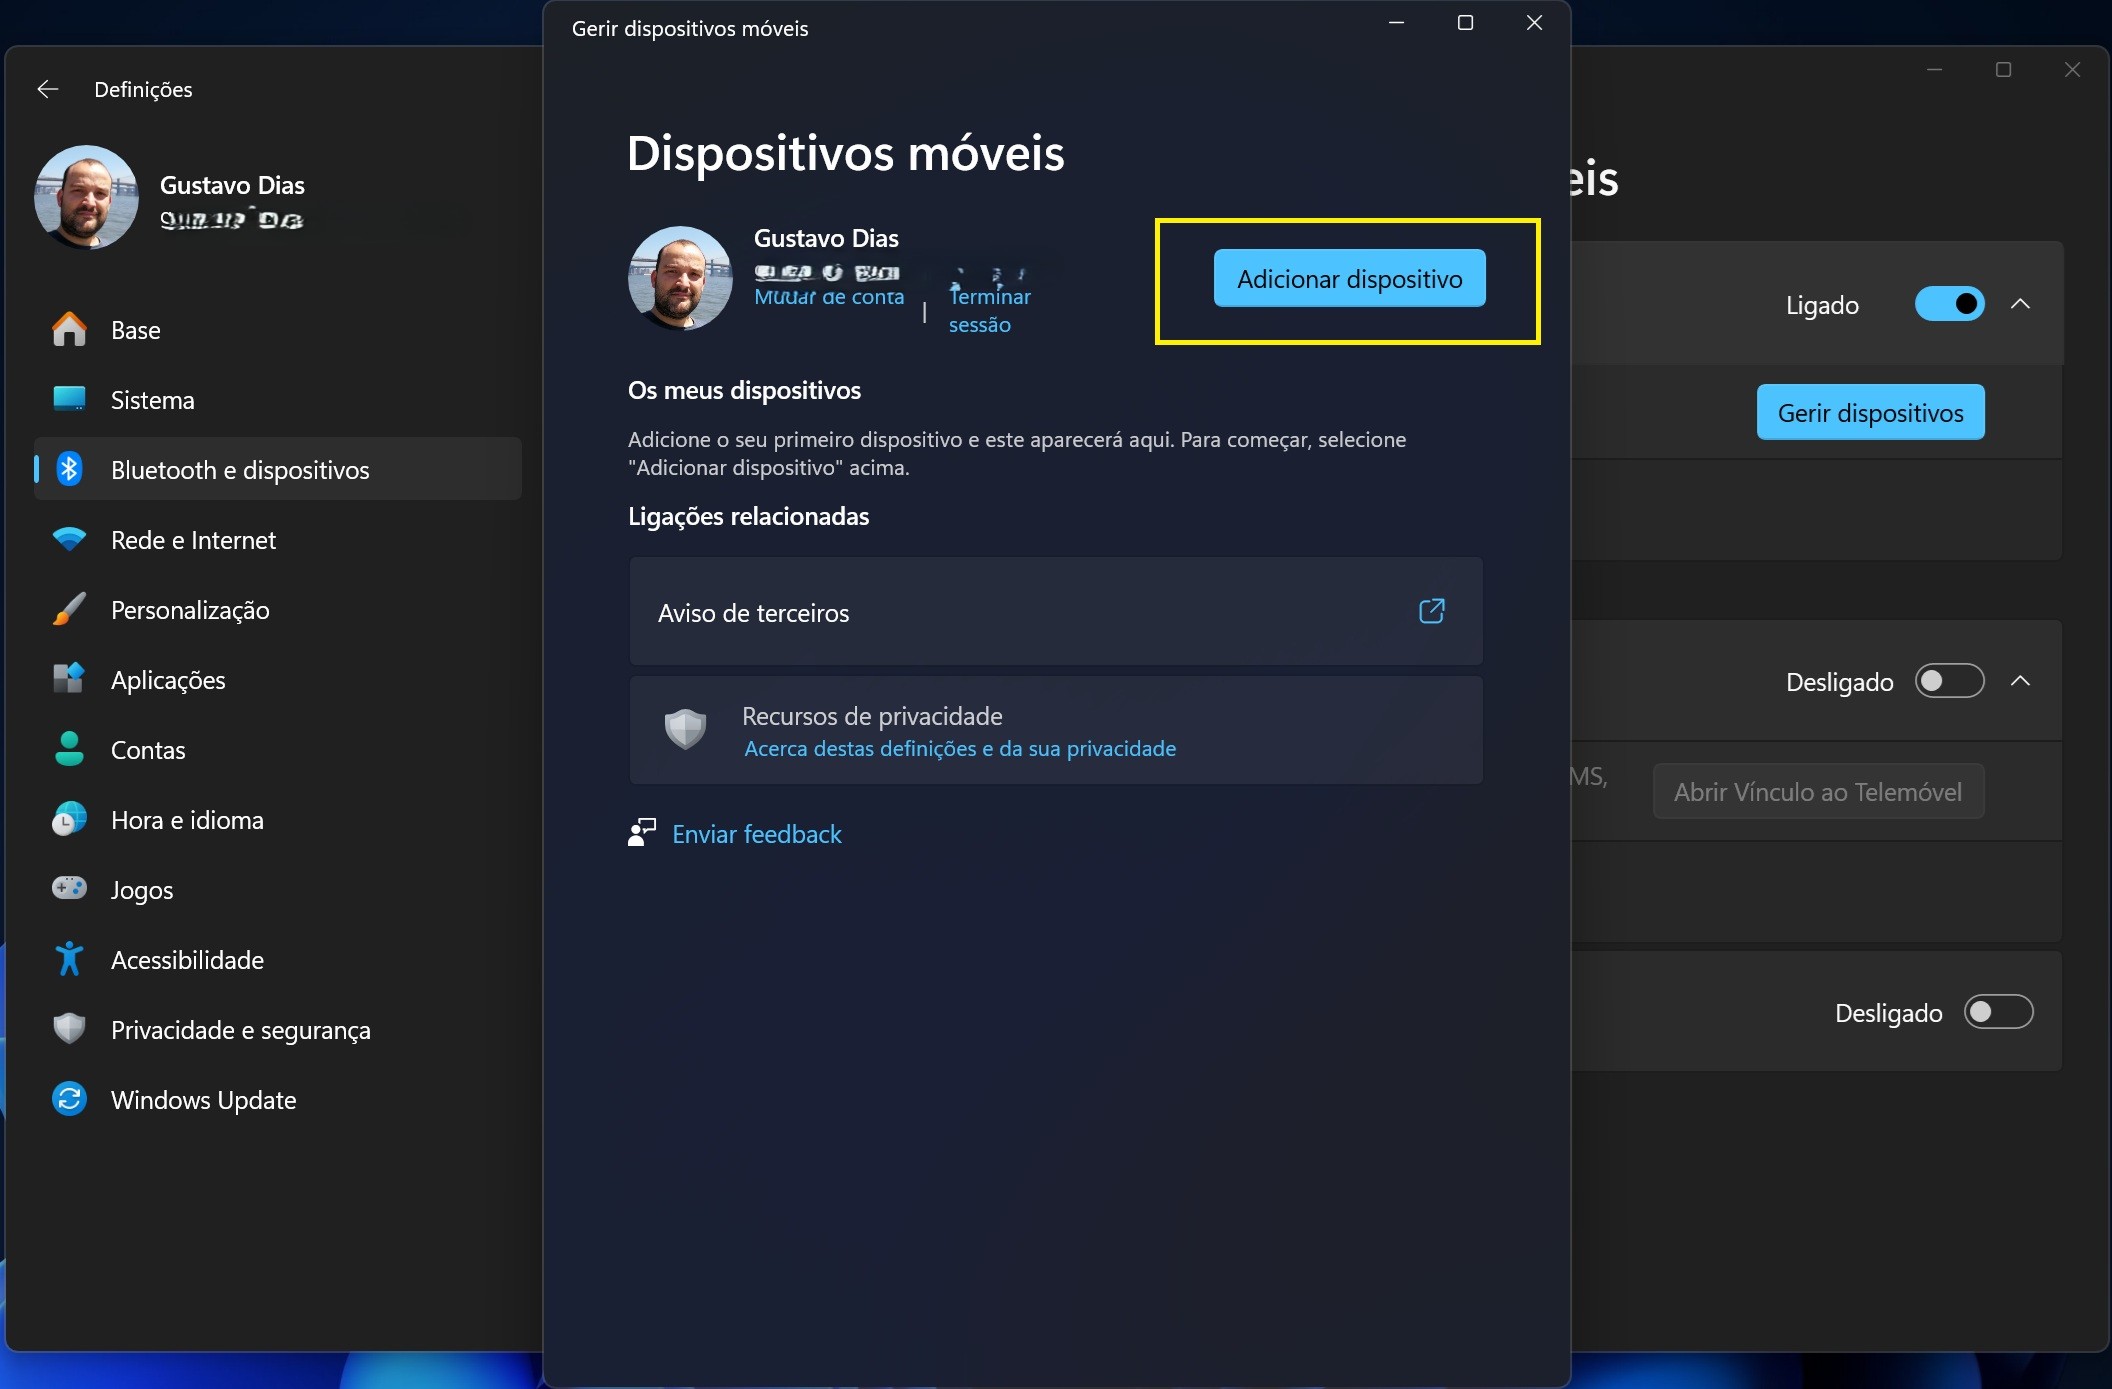Enable the first Desligado toggle with chevron
2112x1389 pixels.
pyautogui.click(x=1948, y=681)
